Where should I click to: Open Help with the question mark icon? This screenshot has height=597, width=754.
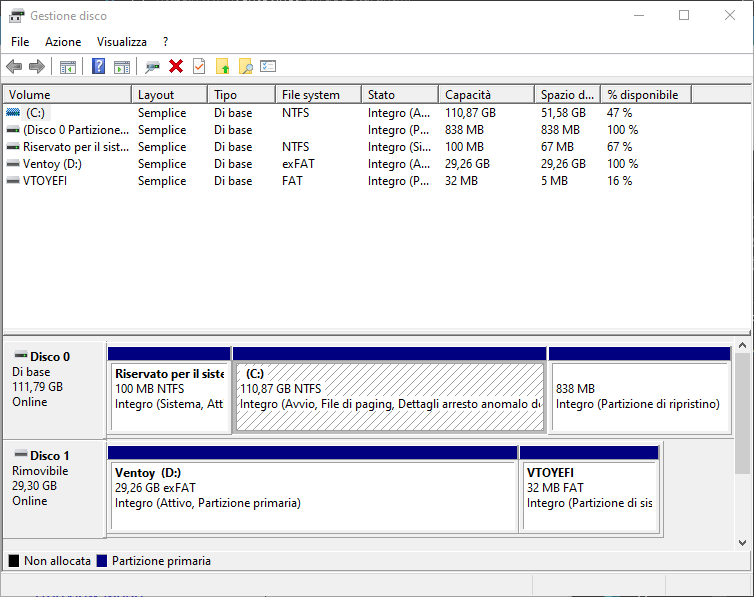(x=98, y=66)
